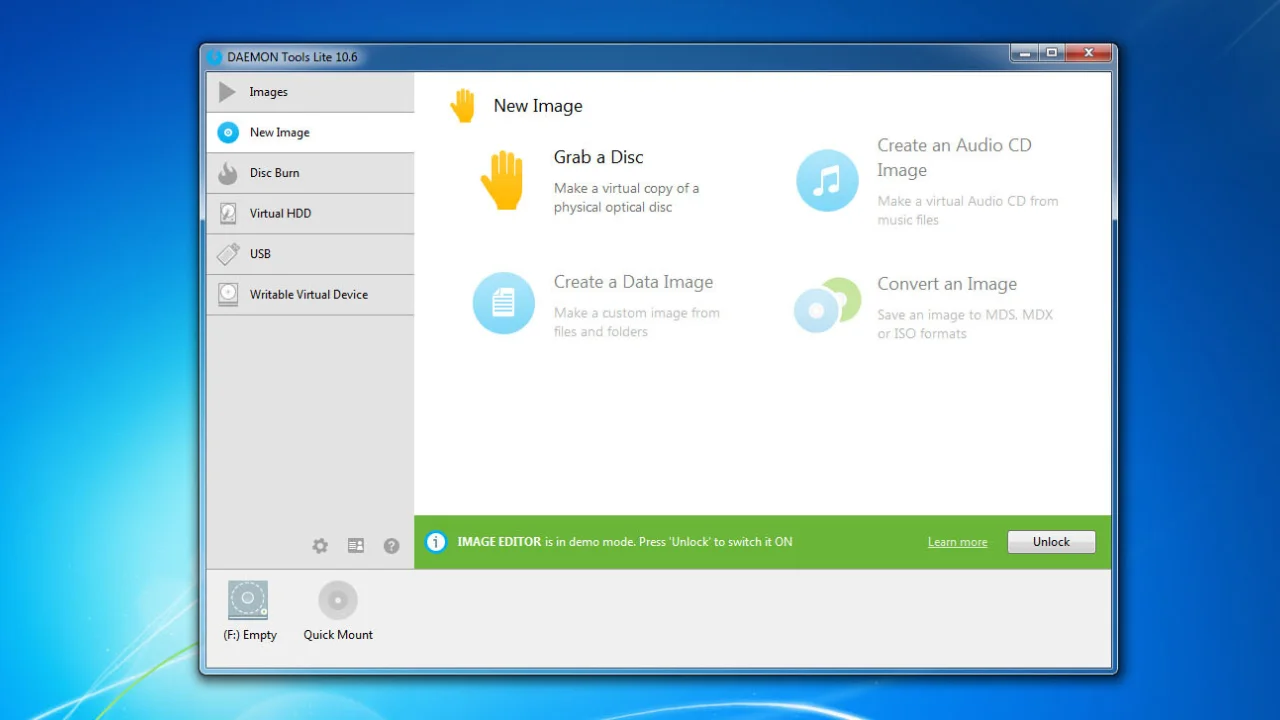Select the New Image tab label

tap(280, 132)
